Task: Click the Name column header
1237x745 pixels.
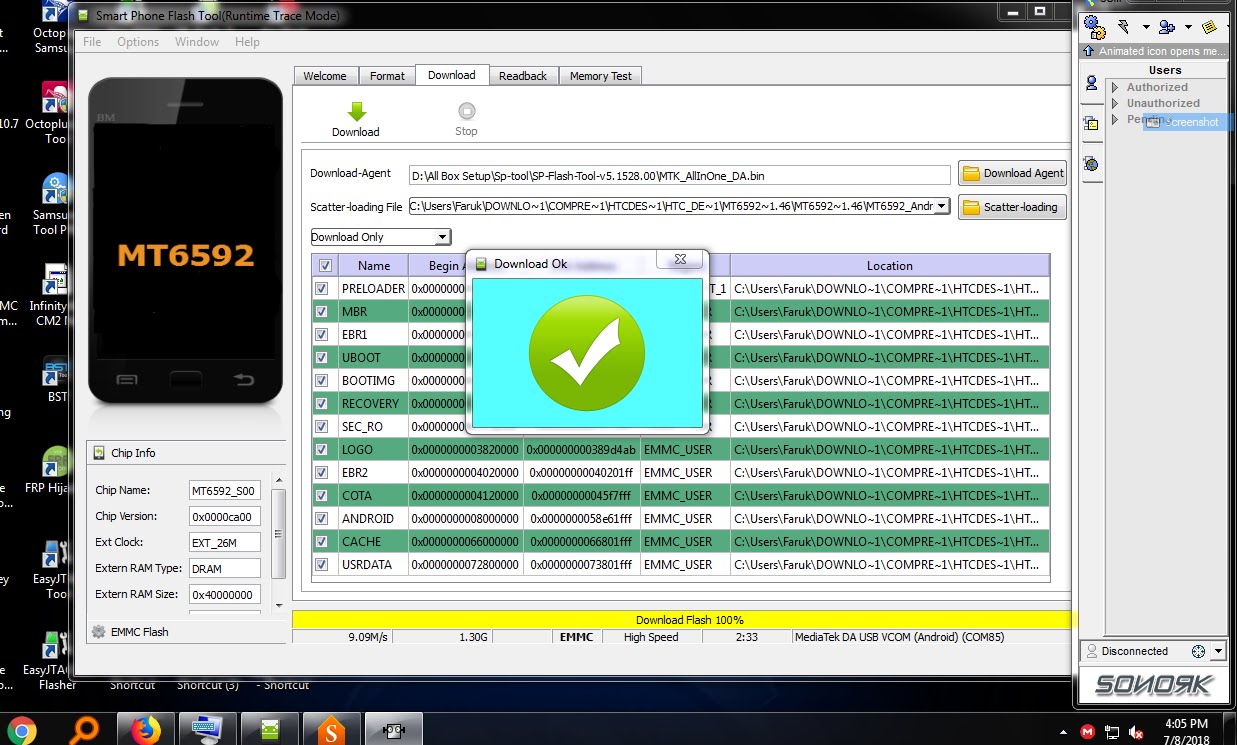Action: [x=374, y=266]
